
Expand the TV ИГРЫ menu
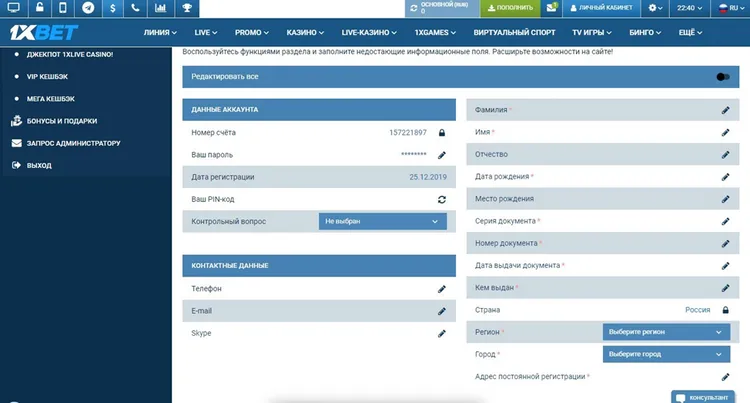(592, 33)
